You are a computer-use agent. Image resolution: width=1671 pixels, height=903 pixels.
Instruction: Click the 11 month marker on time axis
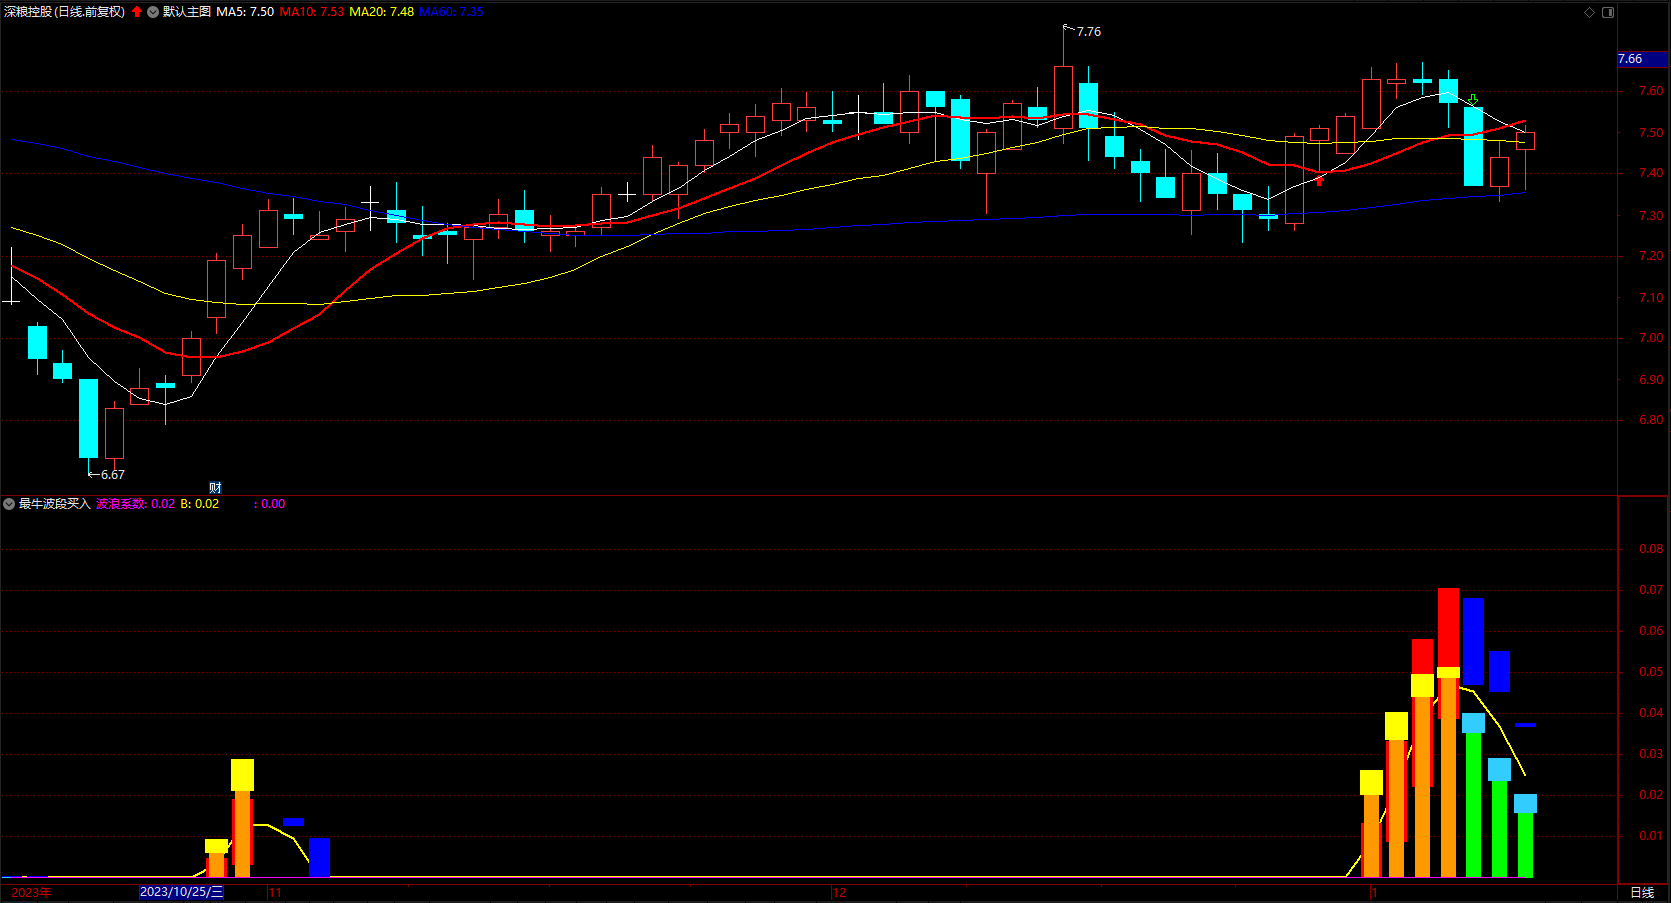275,893
